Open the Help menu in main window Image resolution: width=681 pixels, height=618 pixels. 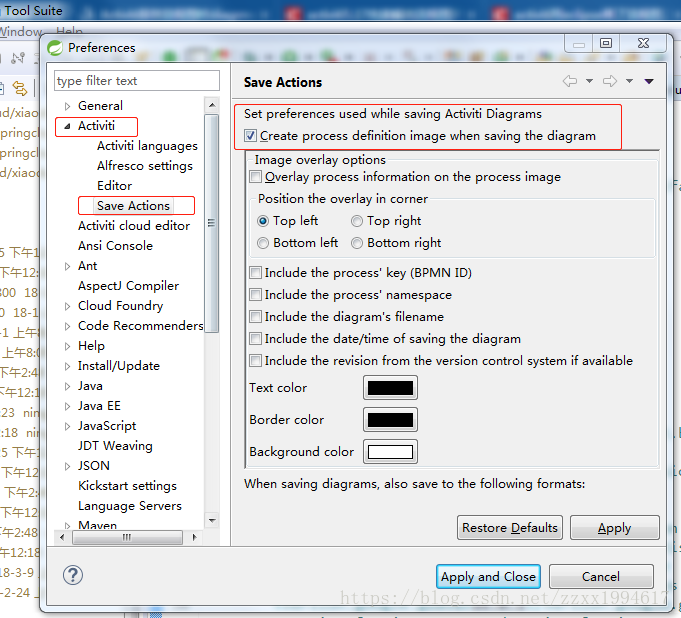[69, 31]
